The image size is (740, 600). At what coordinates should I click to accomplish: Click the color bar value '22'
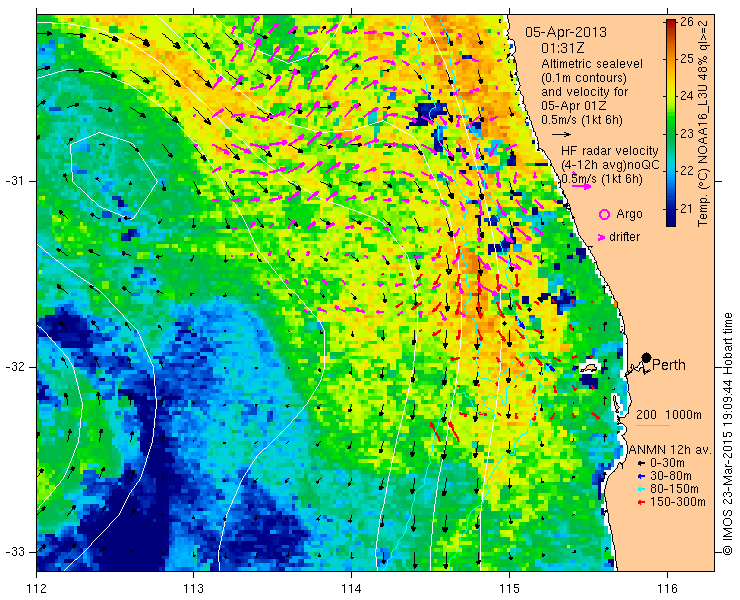coord(686,171)
